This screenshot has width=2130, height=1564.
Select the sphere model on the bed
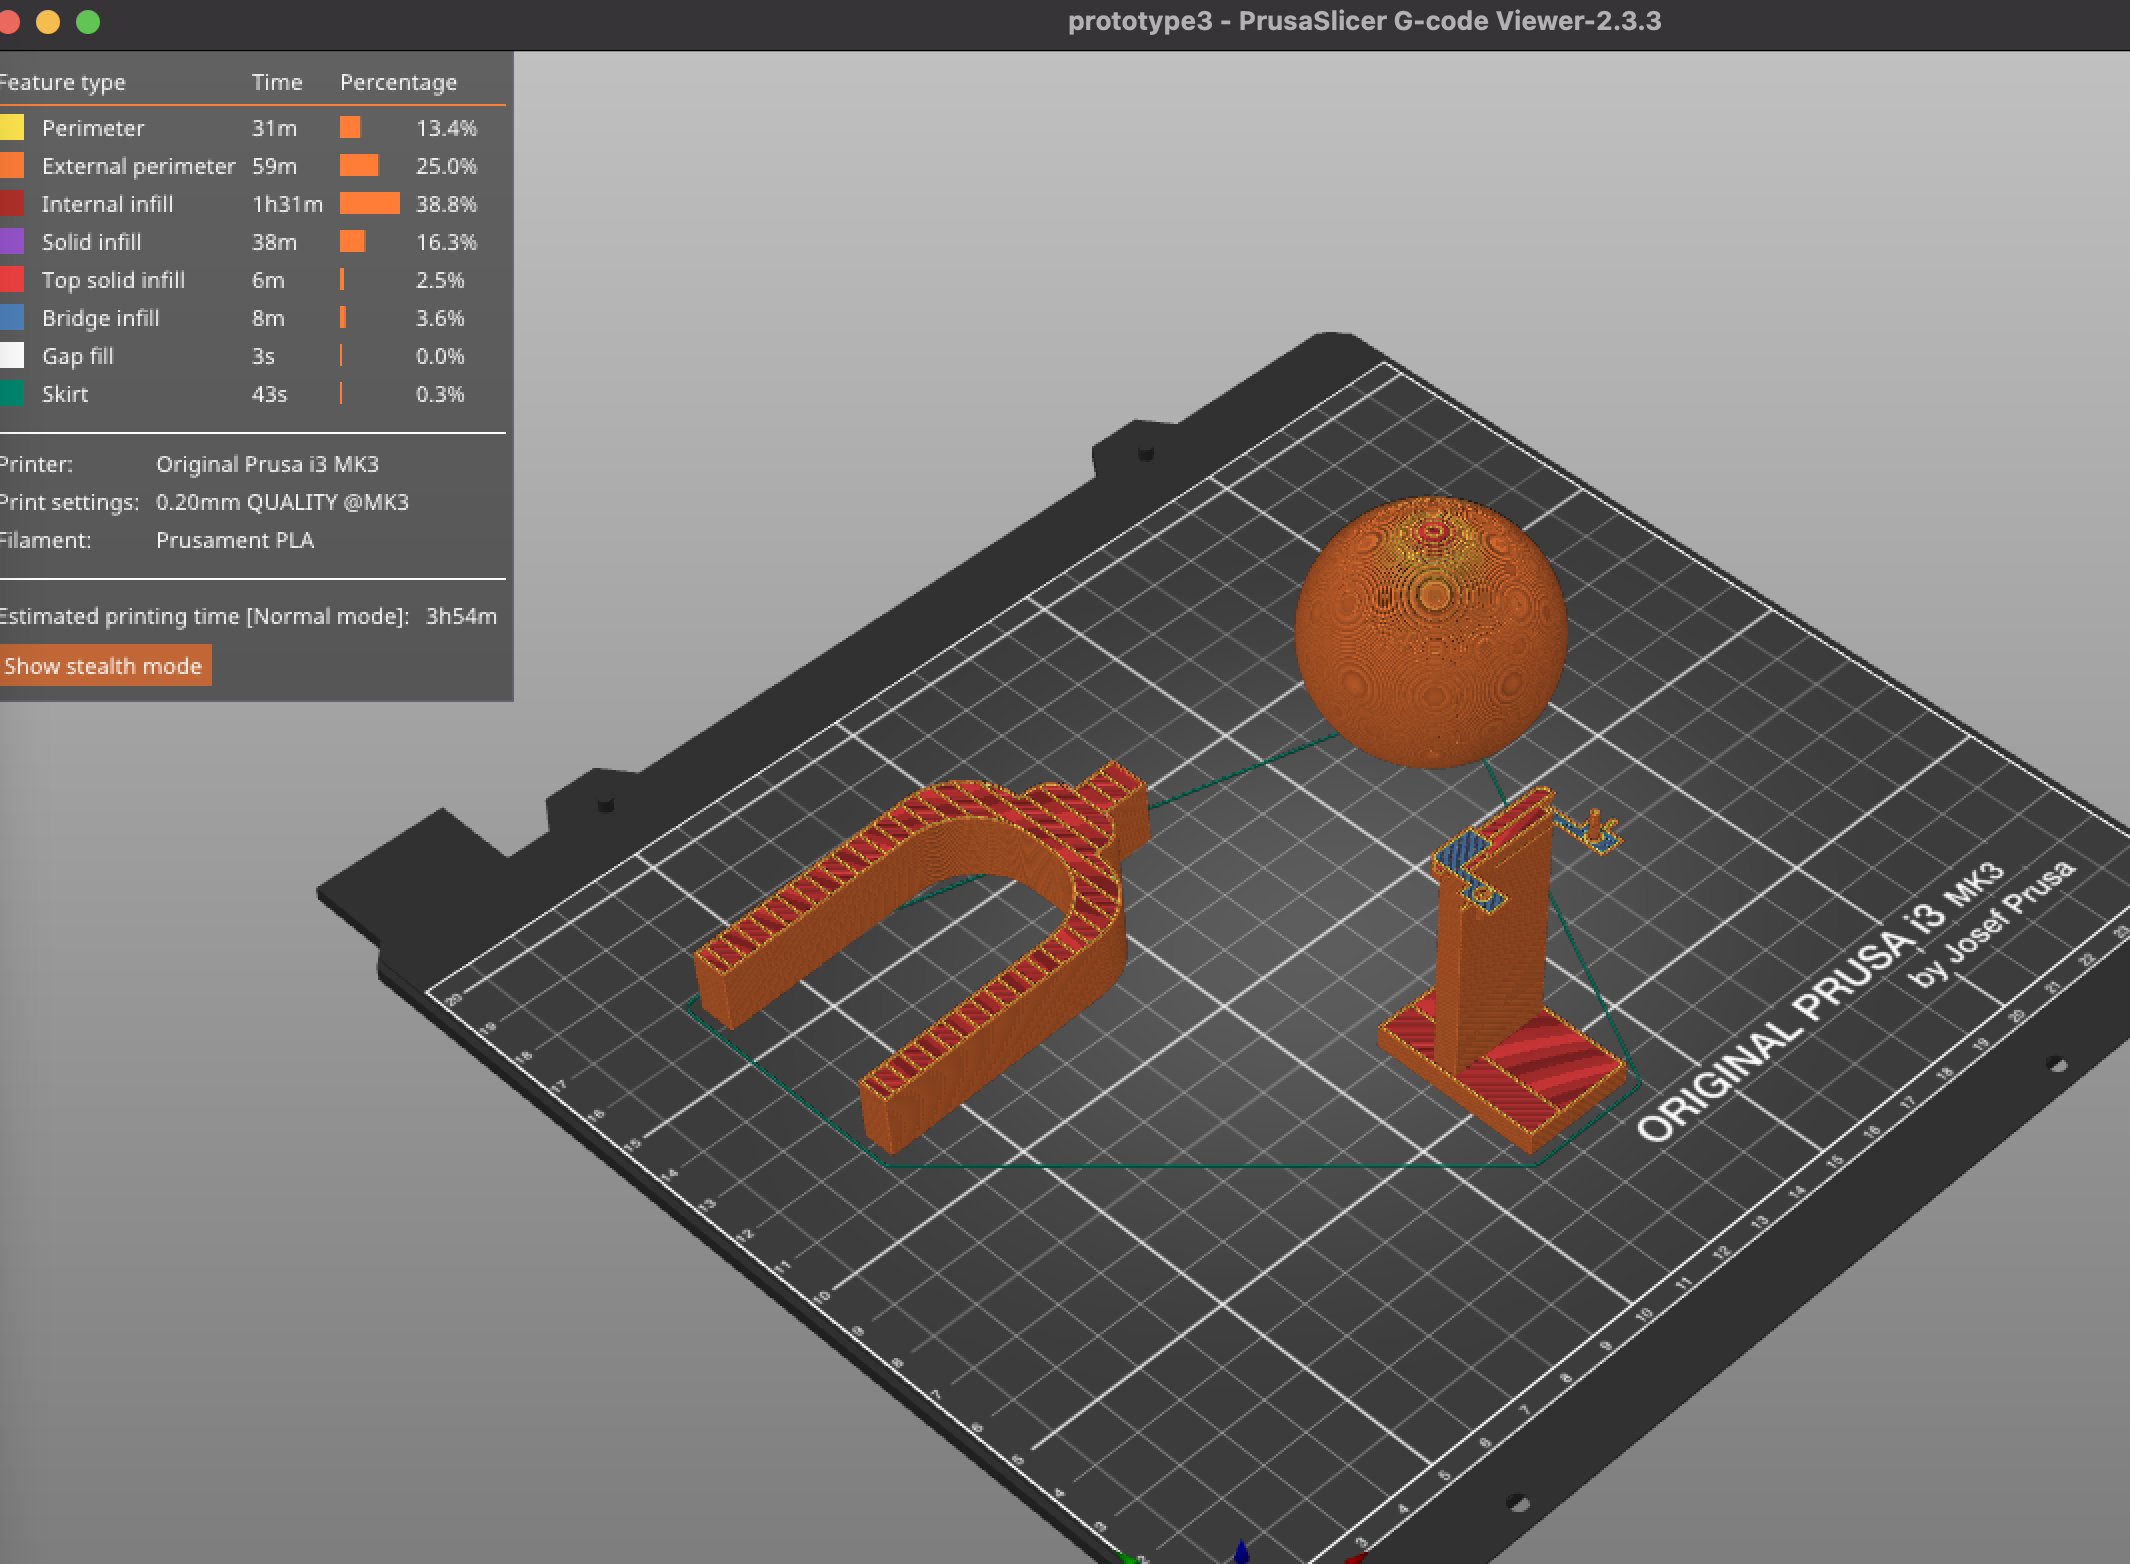click(1431, 632)
